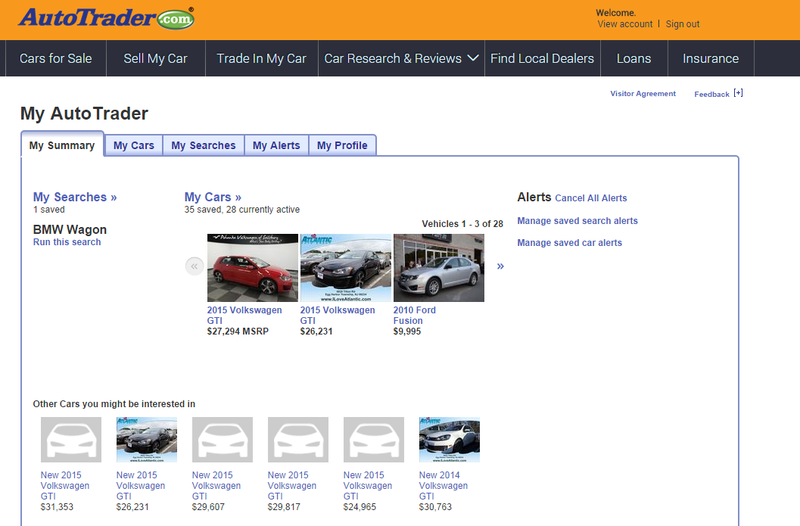The width and height of the screenshot is (800, 526).
Task: Open suggested GTI $26,231 thumbnail photo
Action: coord(146,439)
